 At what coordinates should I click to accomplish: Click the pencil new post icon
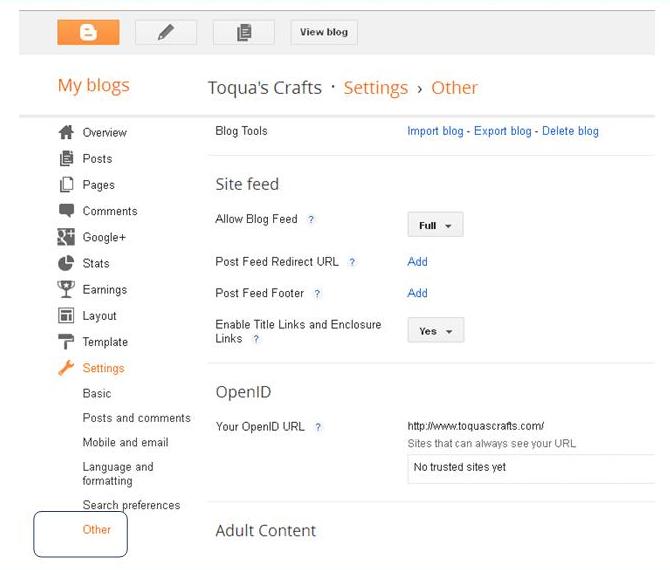coord(166,32)
